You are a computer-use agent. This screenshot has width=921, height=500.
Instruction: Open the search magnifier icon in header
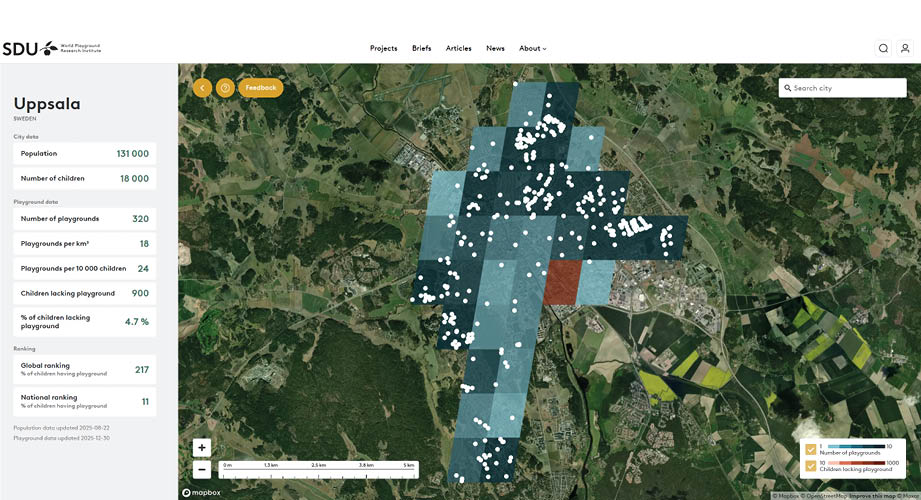[883, 48]
